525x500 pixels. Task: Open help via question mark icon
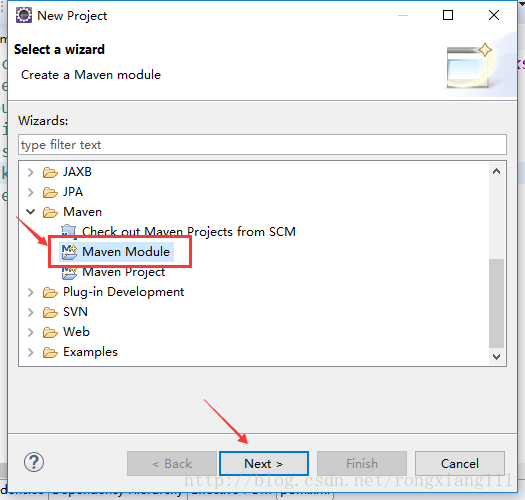tap(34, 462)
